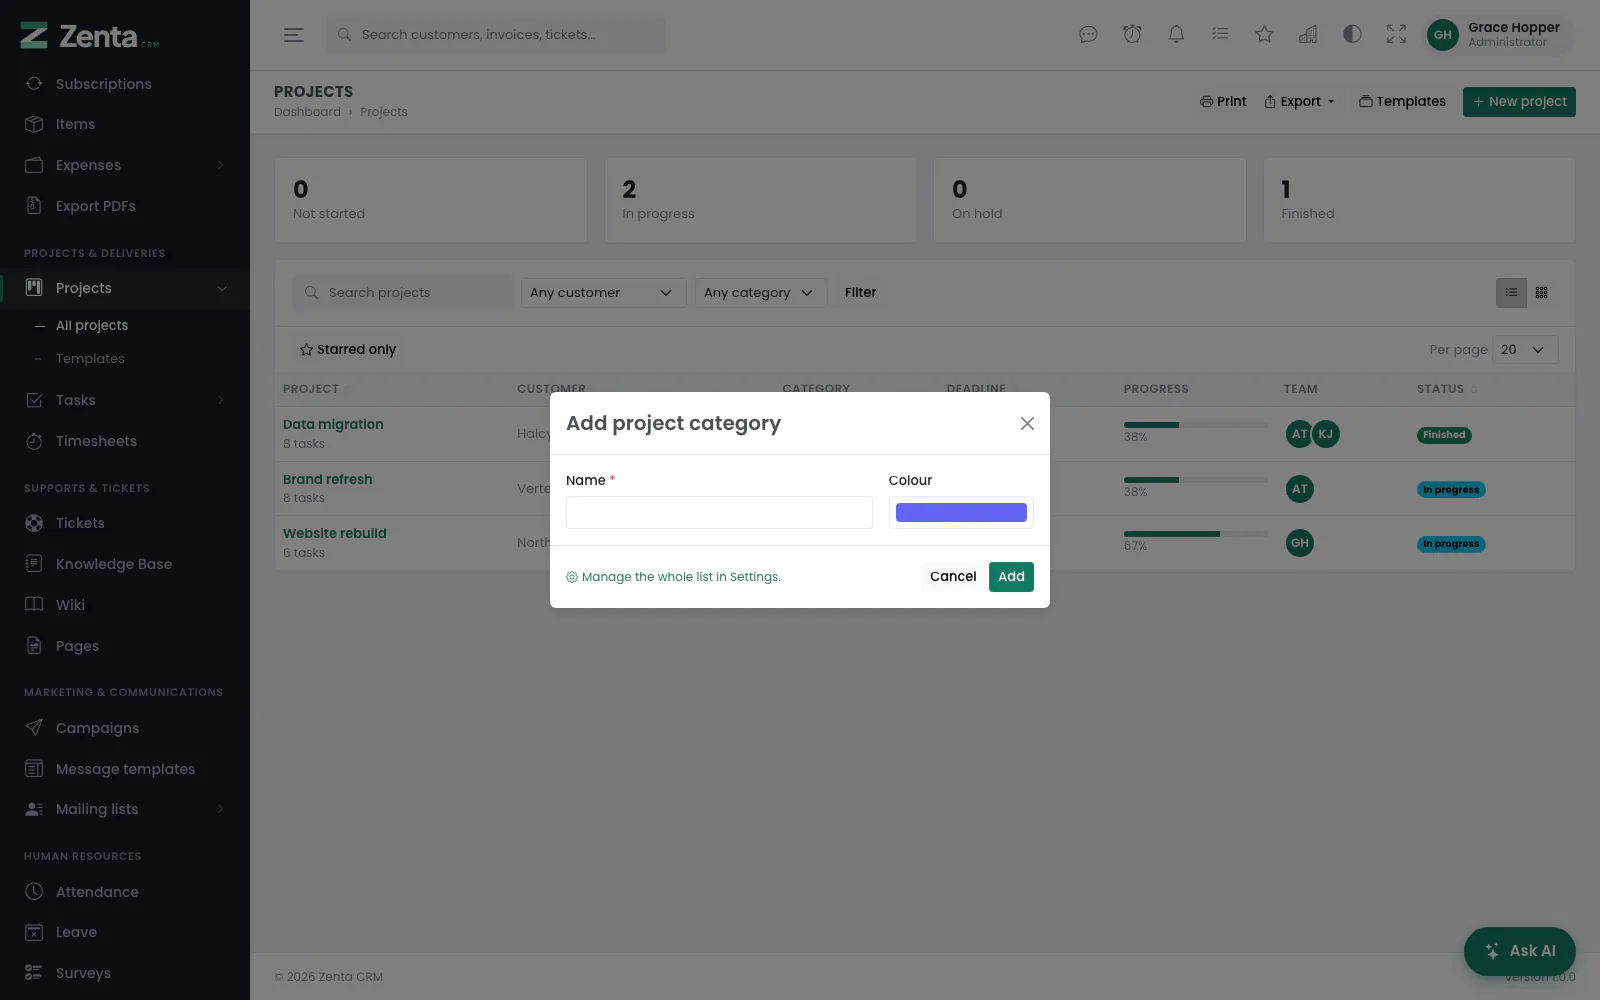Open Manage the whole list in Settings link
The image size is (1600, 1000).
(x=673, y=577)
